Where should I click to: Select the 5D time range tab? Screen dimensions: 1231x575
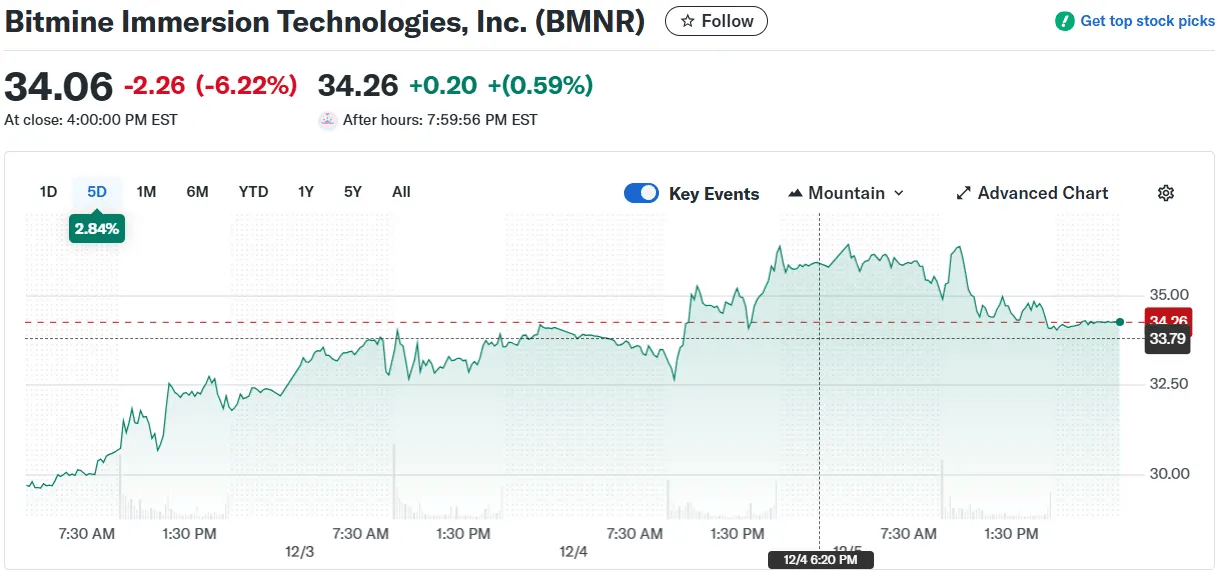(x=97, y=192)
